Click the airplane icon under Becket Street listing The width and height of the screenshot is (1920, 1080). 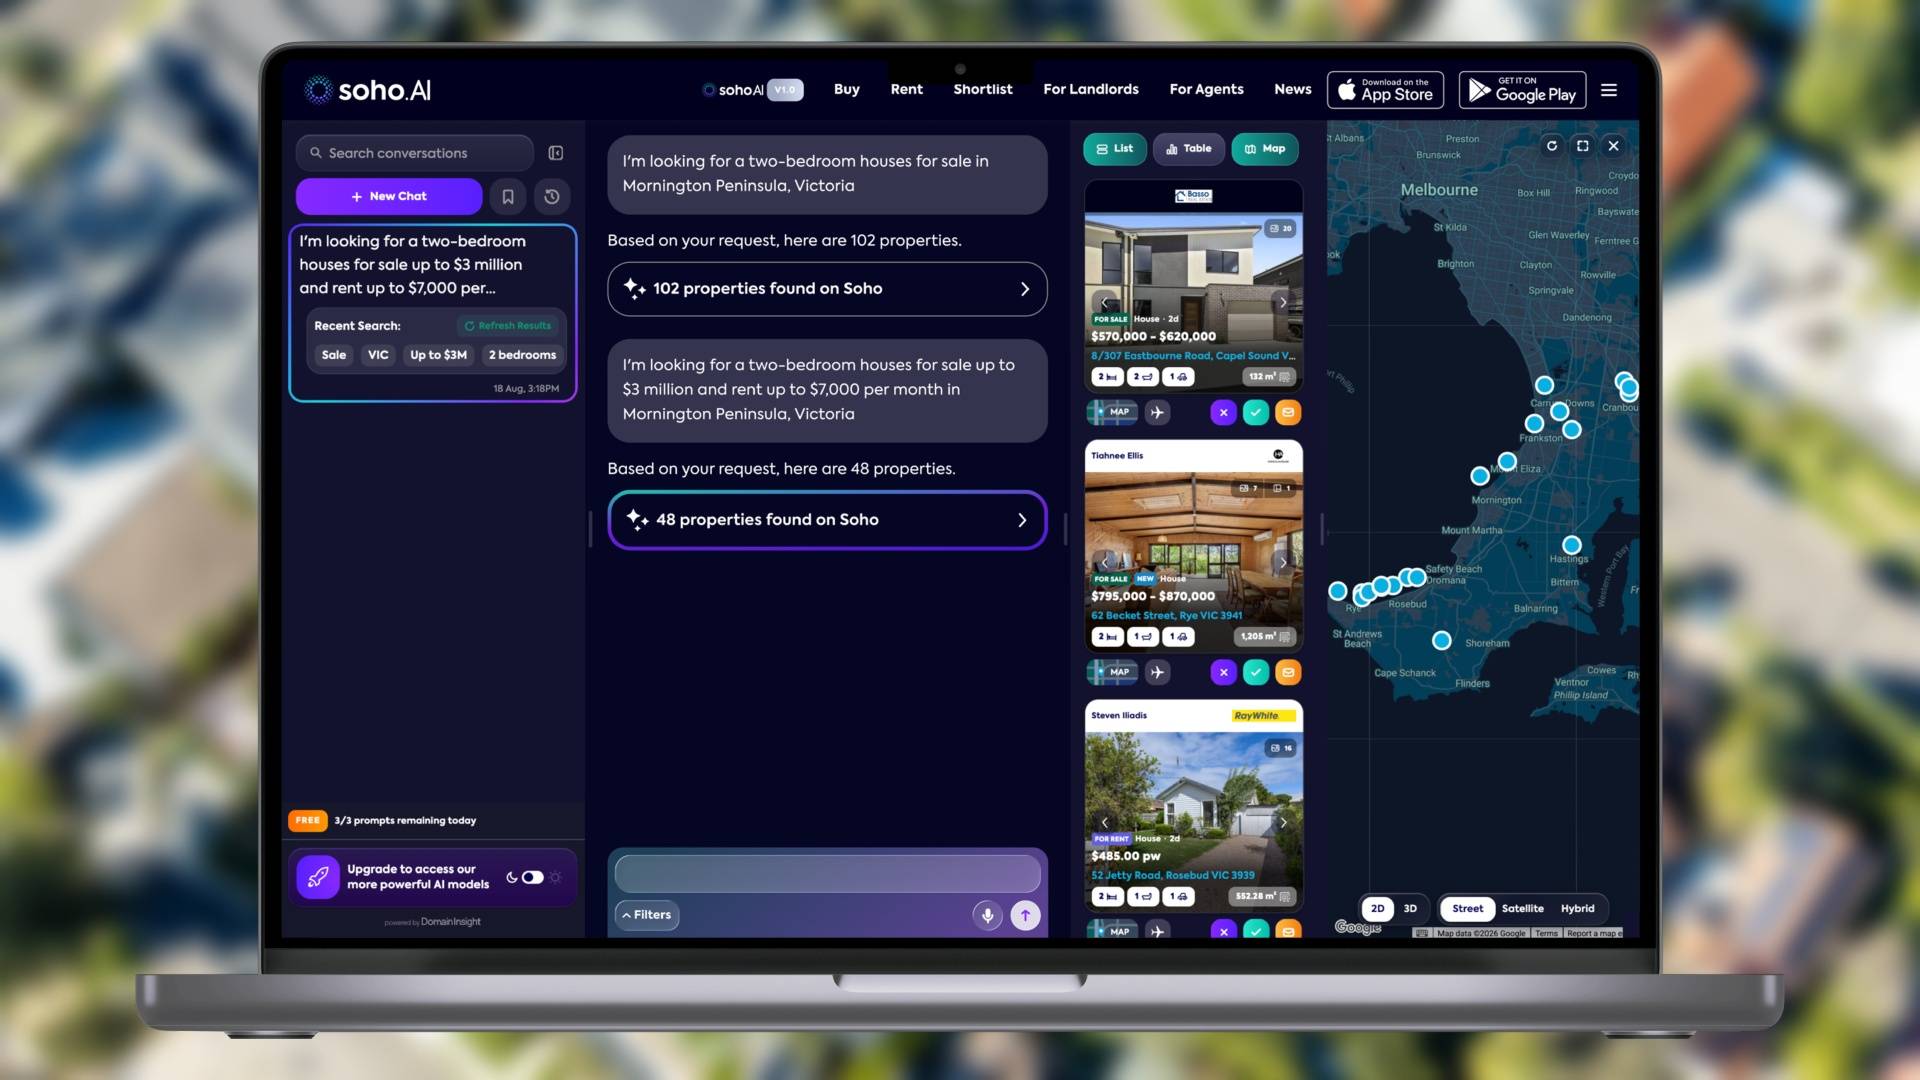pyautogui.click(x=1157, y=672)
